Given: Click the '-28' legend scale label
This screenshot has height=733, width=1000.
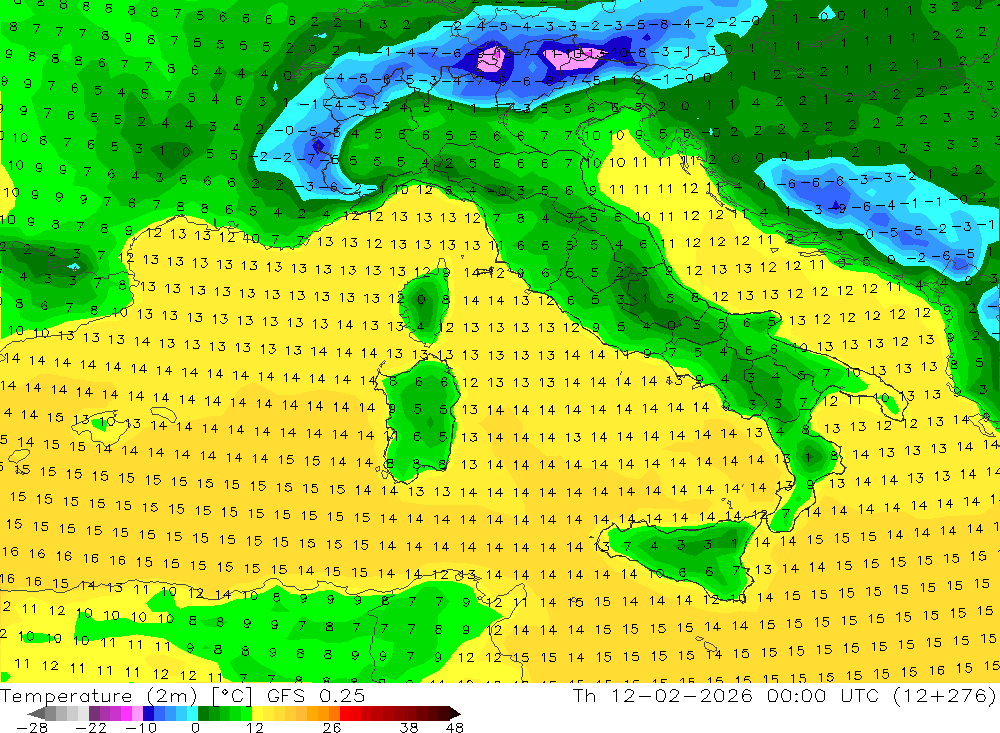Looking at the screenshot, I should pos(32,727).
